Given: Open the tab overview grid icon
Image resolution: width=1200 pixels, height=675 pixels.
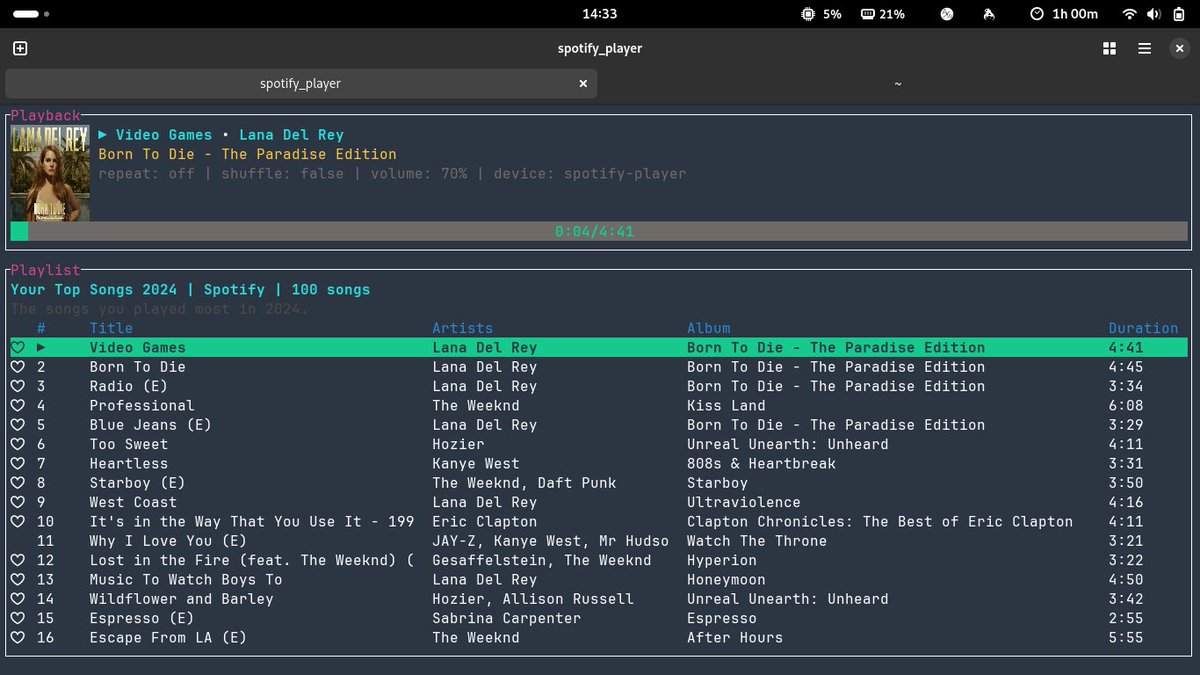Looking at the screenshot, I should 1109,48.
